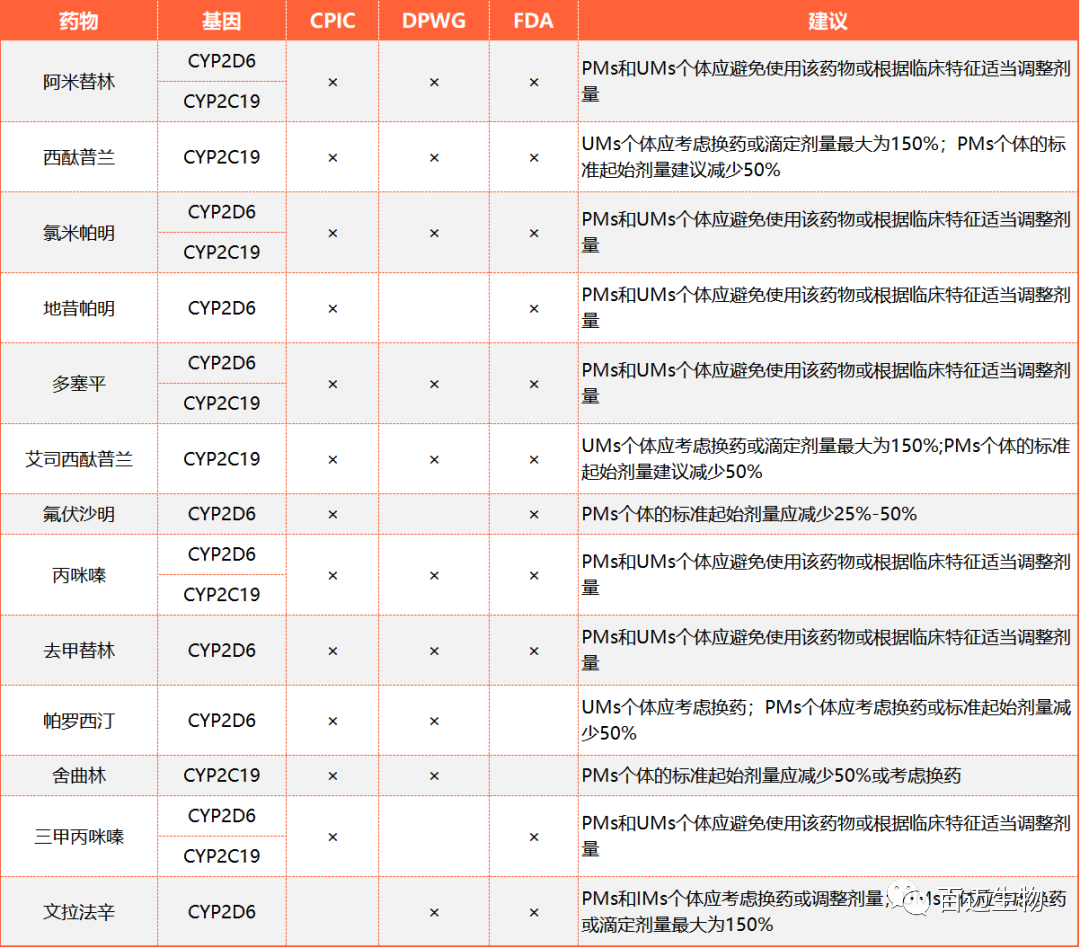The height and width of the screenshot is (948, 1080).
Task: Click the DPWG × mark for 多塞平
Action: point(434,384)
